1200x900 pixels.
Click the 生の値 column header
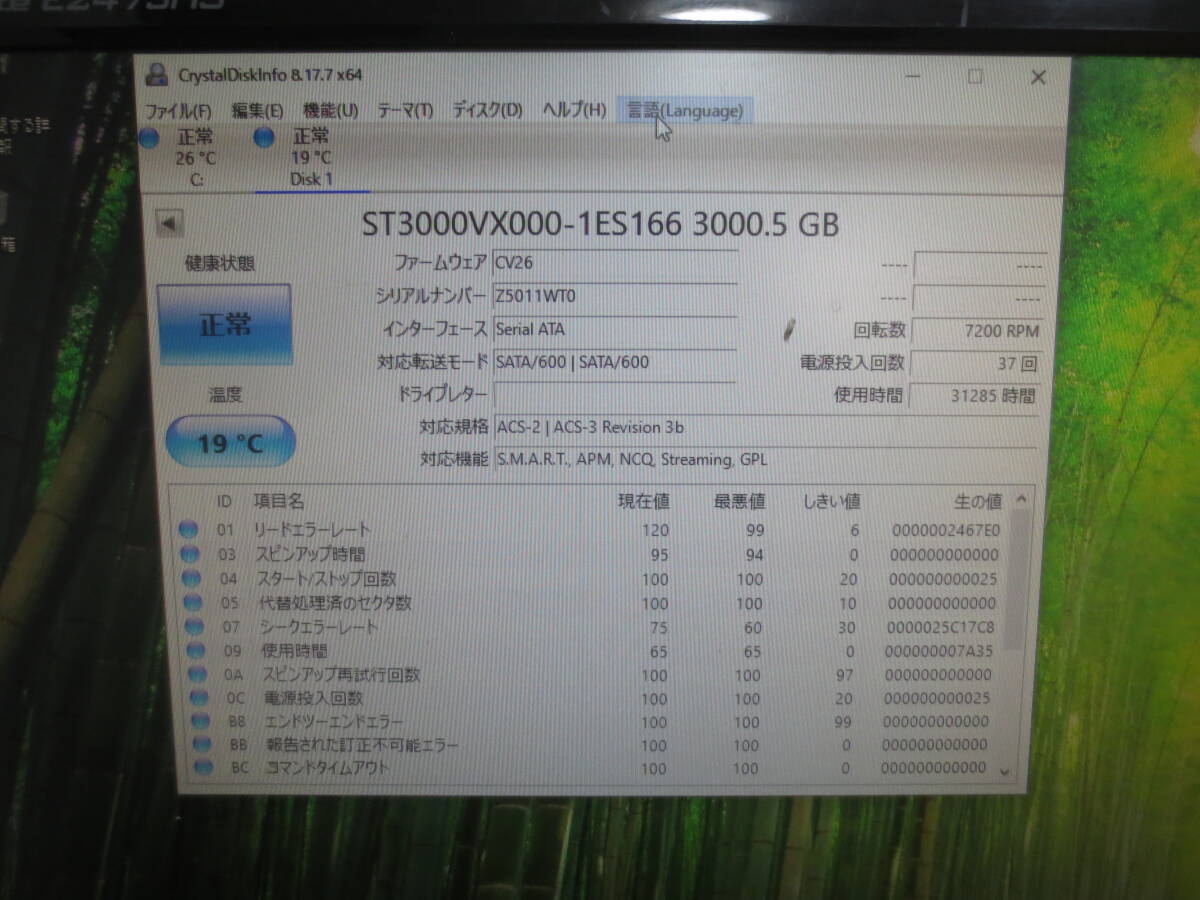click(977, 501)
